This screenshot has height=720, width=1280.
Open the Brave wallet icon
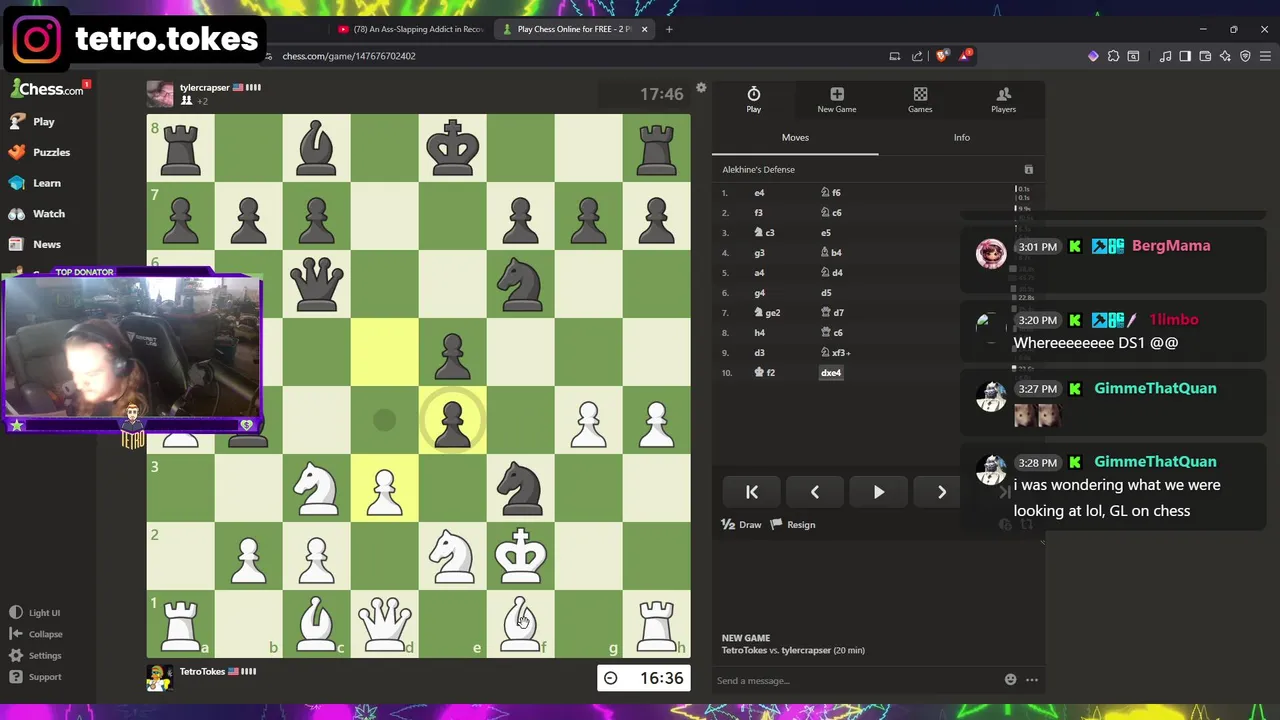pos(1205,56)
